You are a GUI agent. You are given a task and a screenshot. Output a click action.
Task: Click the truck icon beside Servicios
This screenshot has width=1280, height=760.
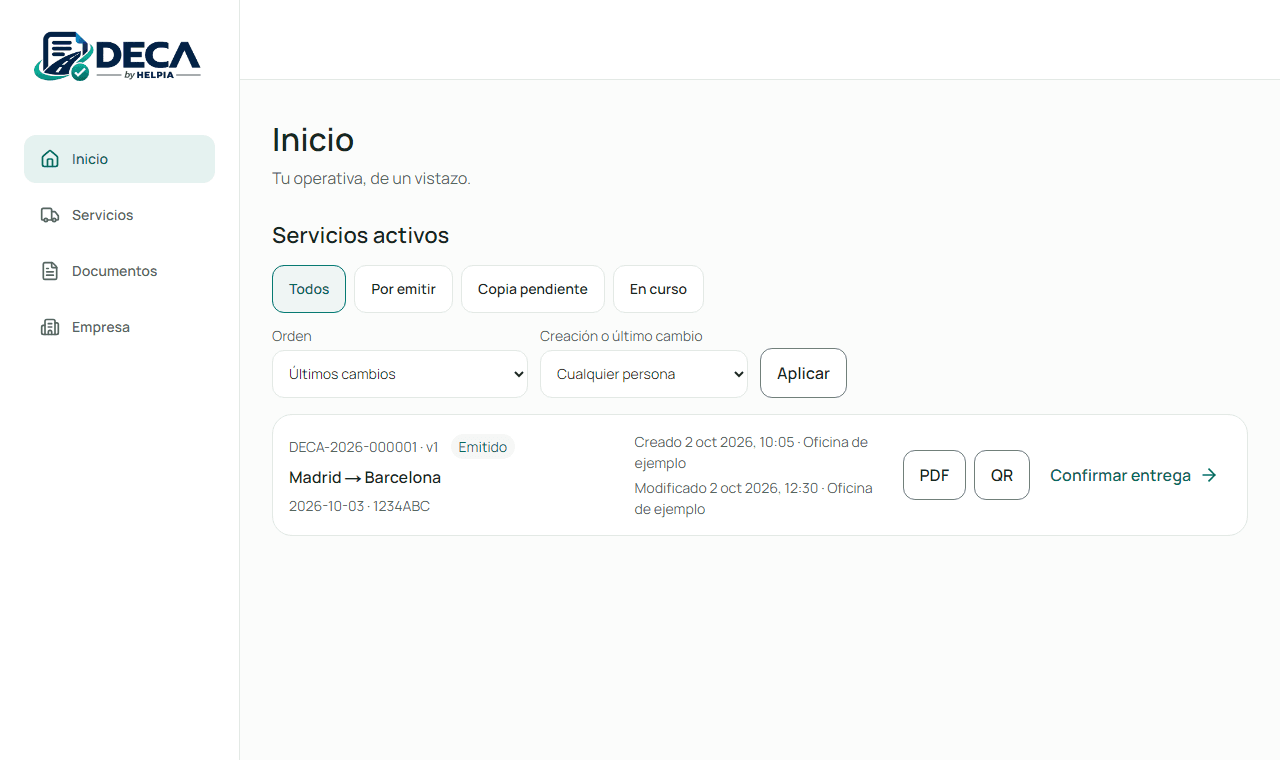pyautogui.click(x=50, y=215)
